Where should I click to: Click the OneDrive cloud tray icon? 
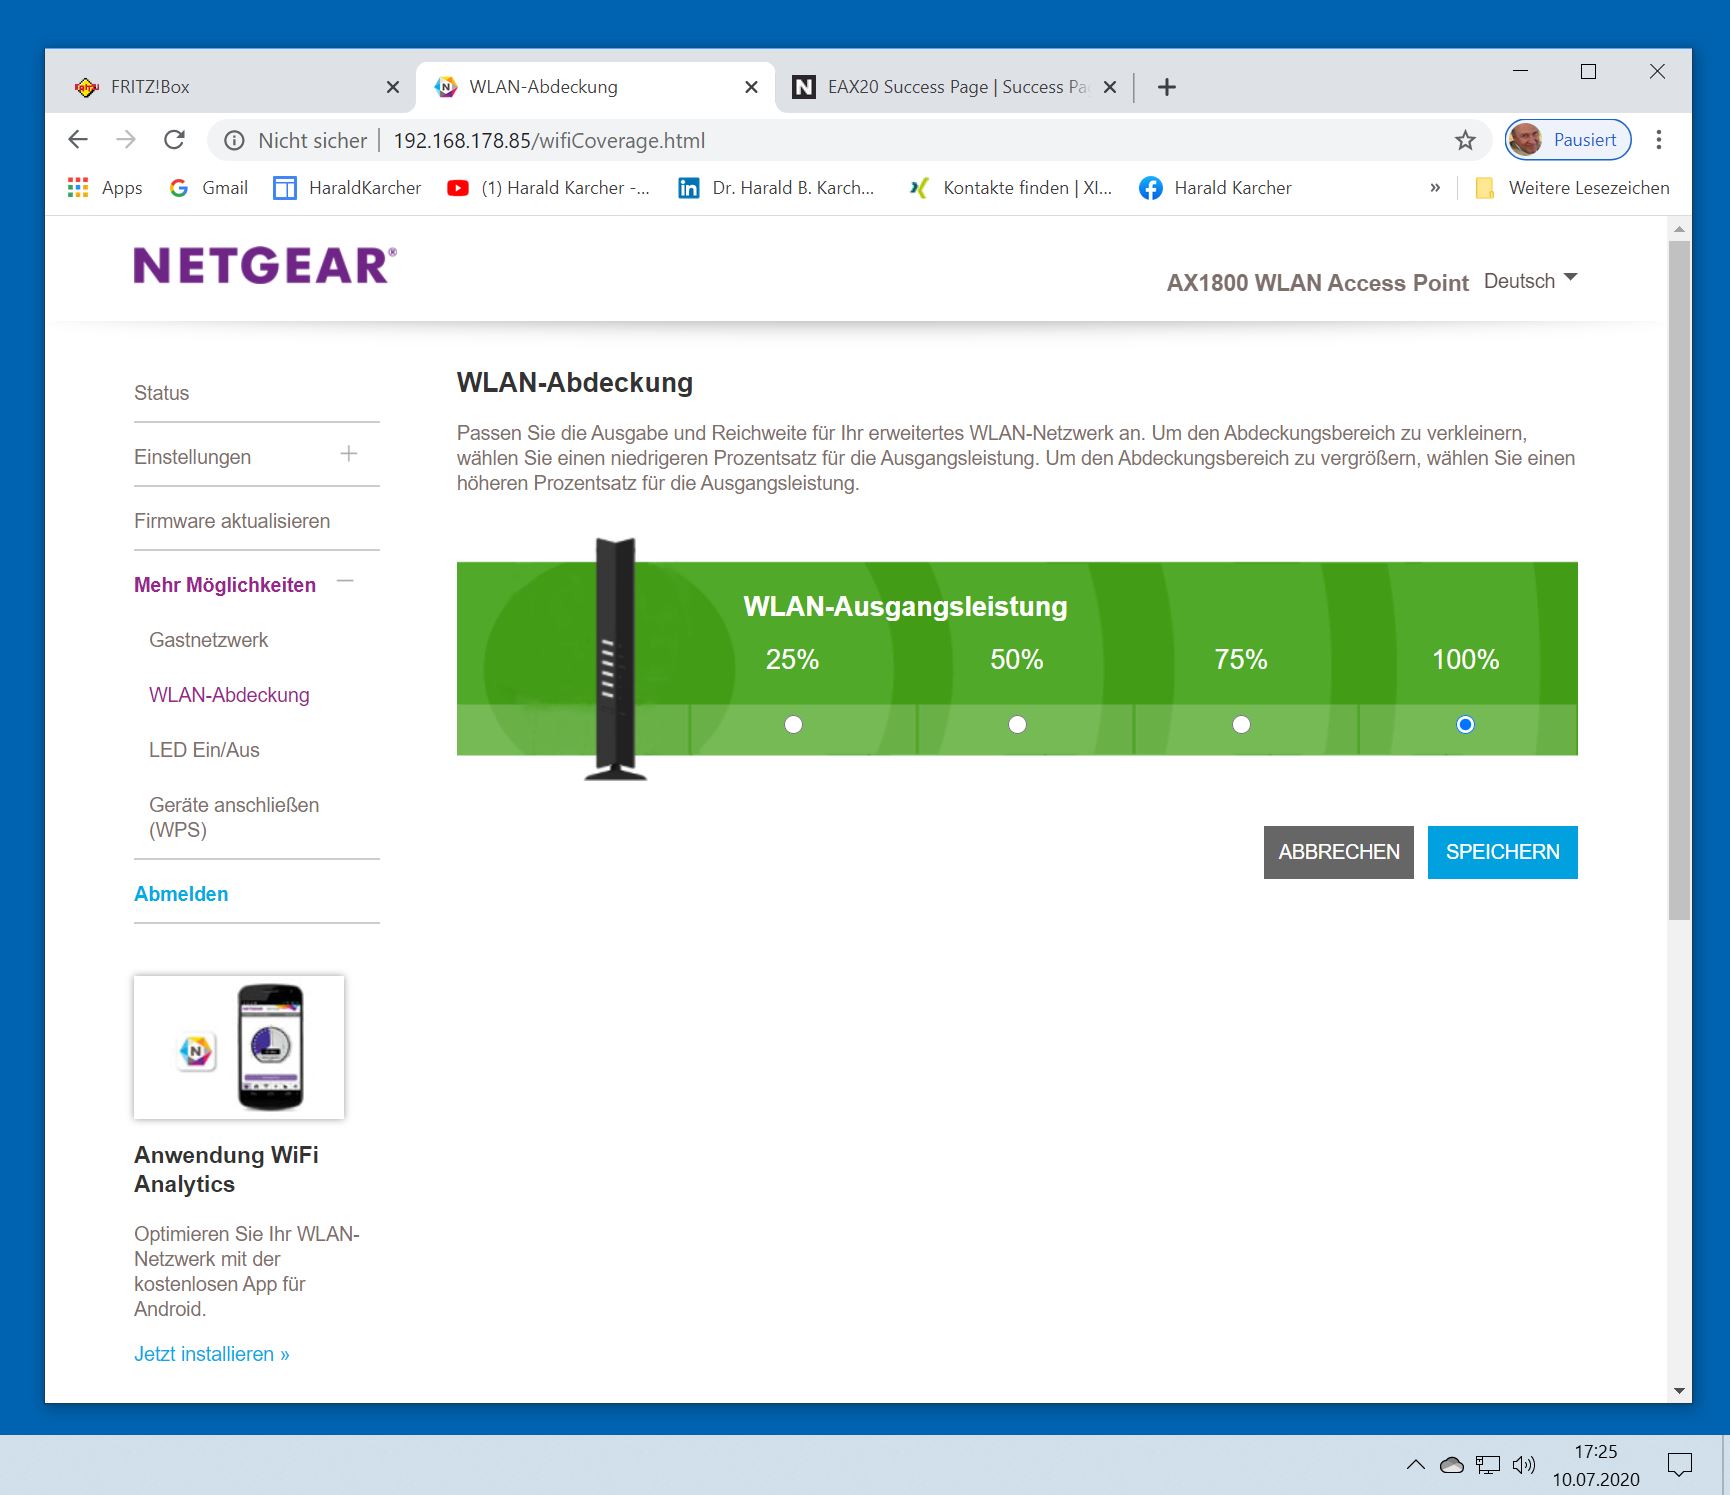click(x=1452, y=1465)
